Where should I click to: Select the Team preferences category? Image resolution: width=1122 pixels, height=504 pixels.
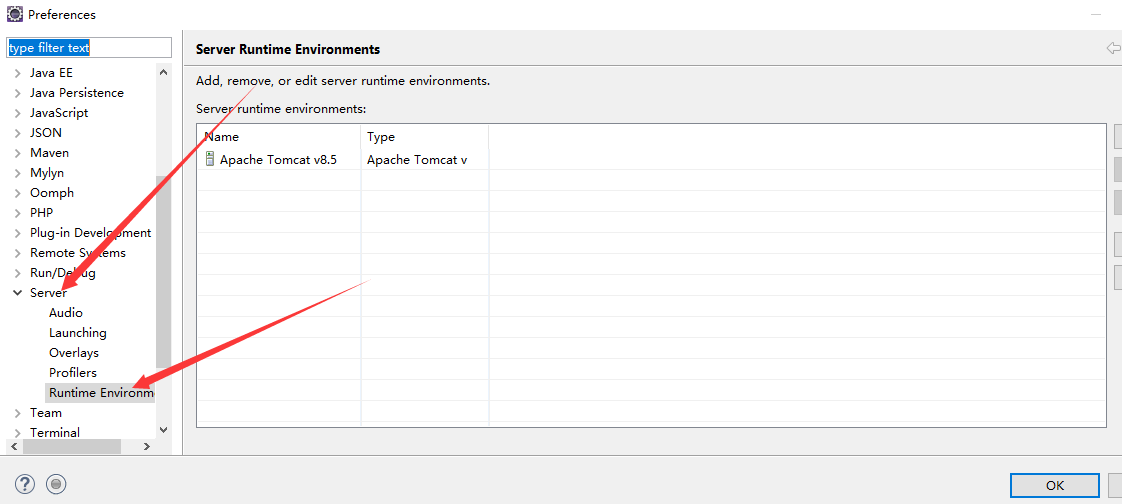46,413
